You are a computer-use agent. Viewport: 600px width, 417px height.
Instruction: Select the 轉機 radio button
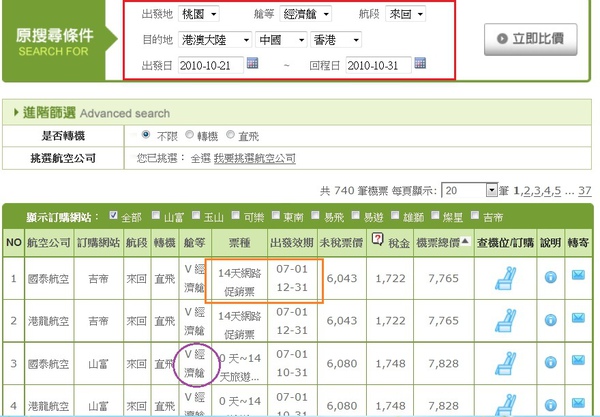pos(189,134)
